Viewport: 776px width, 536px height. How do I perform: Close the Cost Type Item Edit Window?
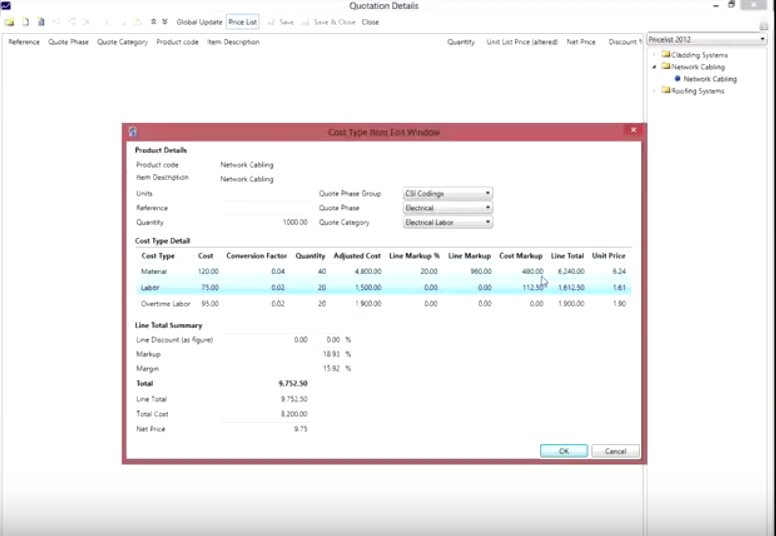pyautogui.click(x=632, y=131)
